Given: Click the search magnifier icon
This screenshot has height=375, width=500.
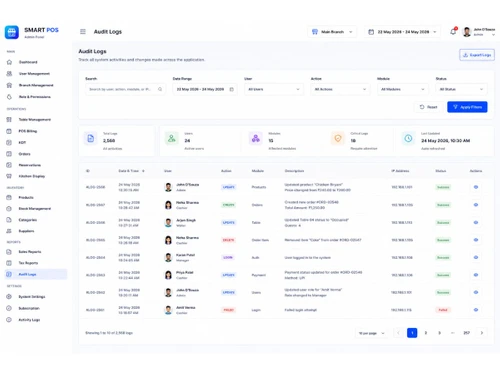Looking at the screenshot, I should tap(160, 89).
